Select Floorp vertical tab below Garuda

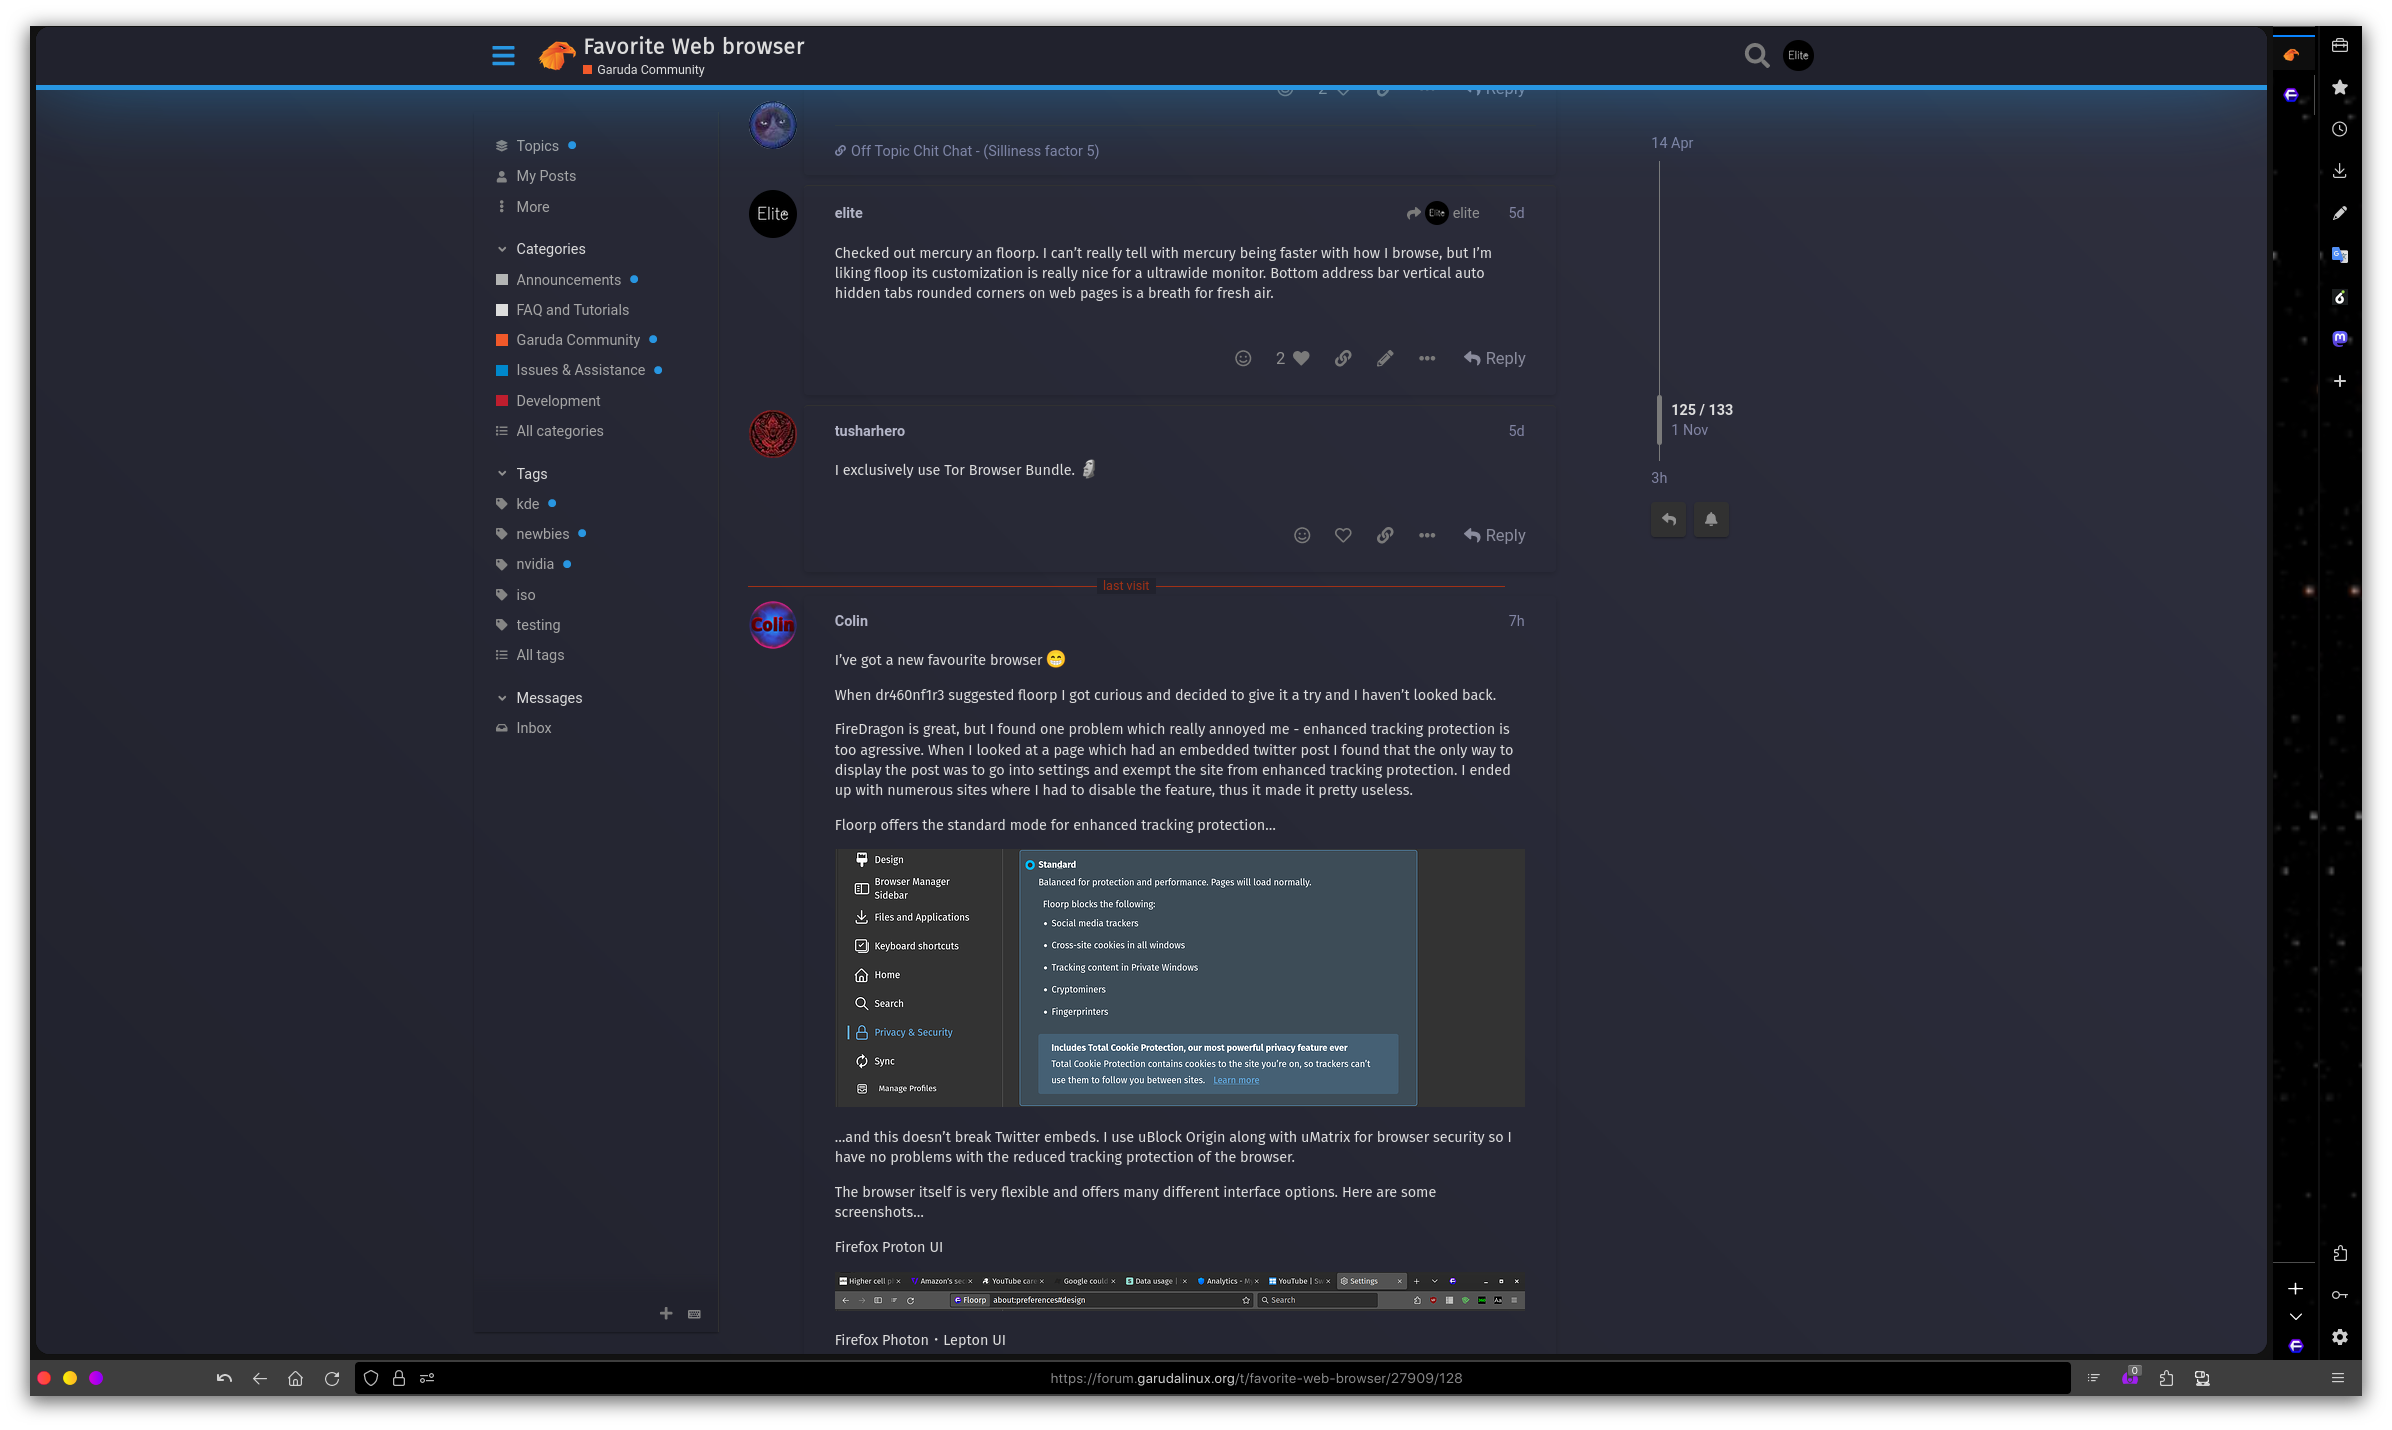pos(2291,96)
